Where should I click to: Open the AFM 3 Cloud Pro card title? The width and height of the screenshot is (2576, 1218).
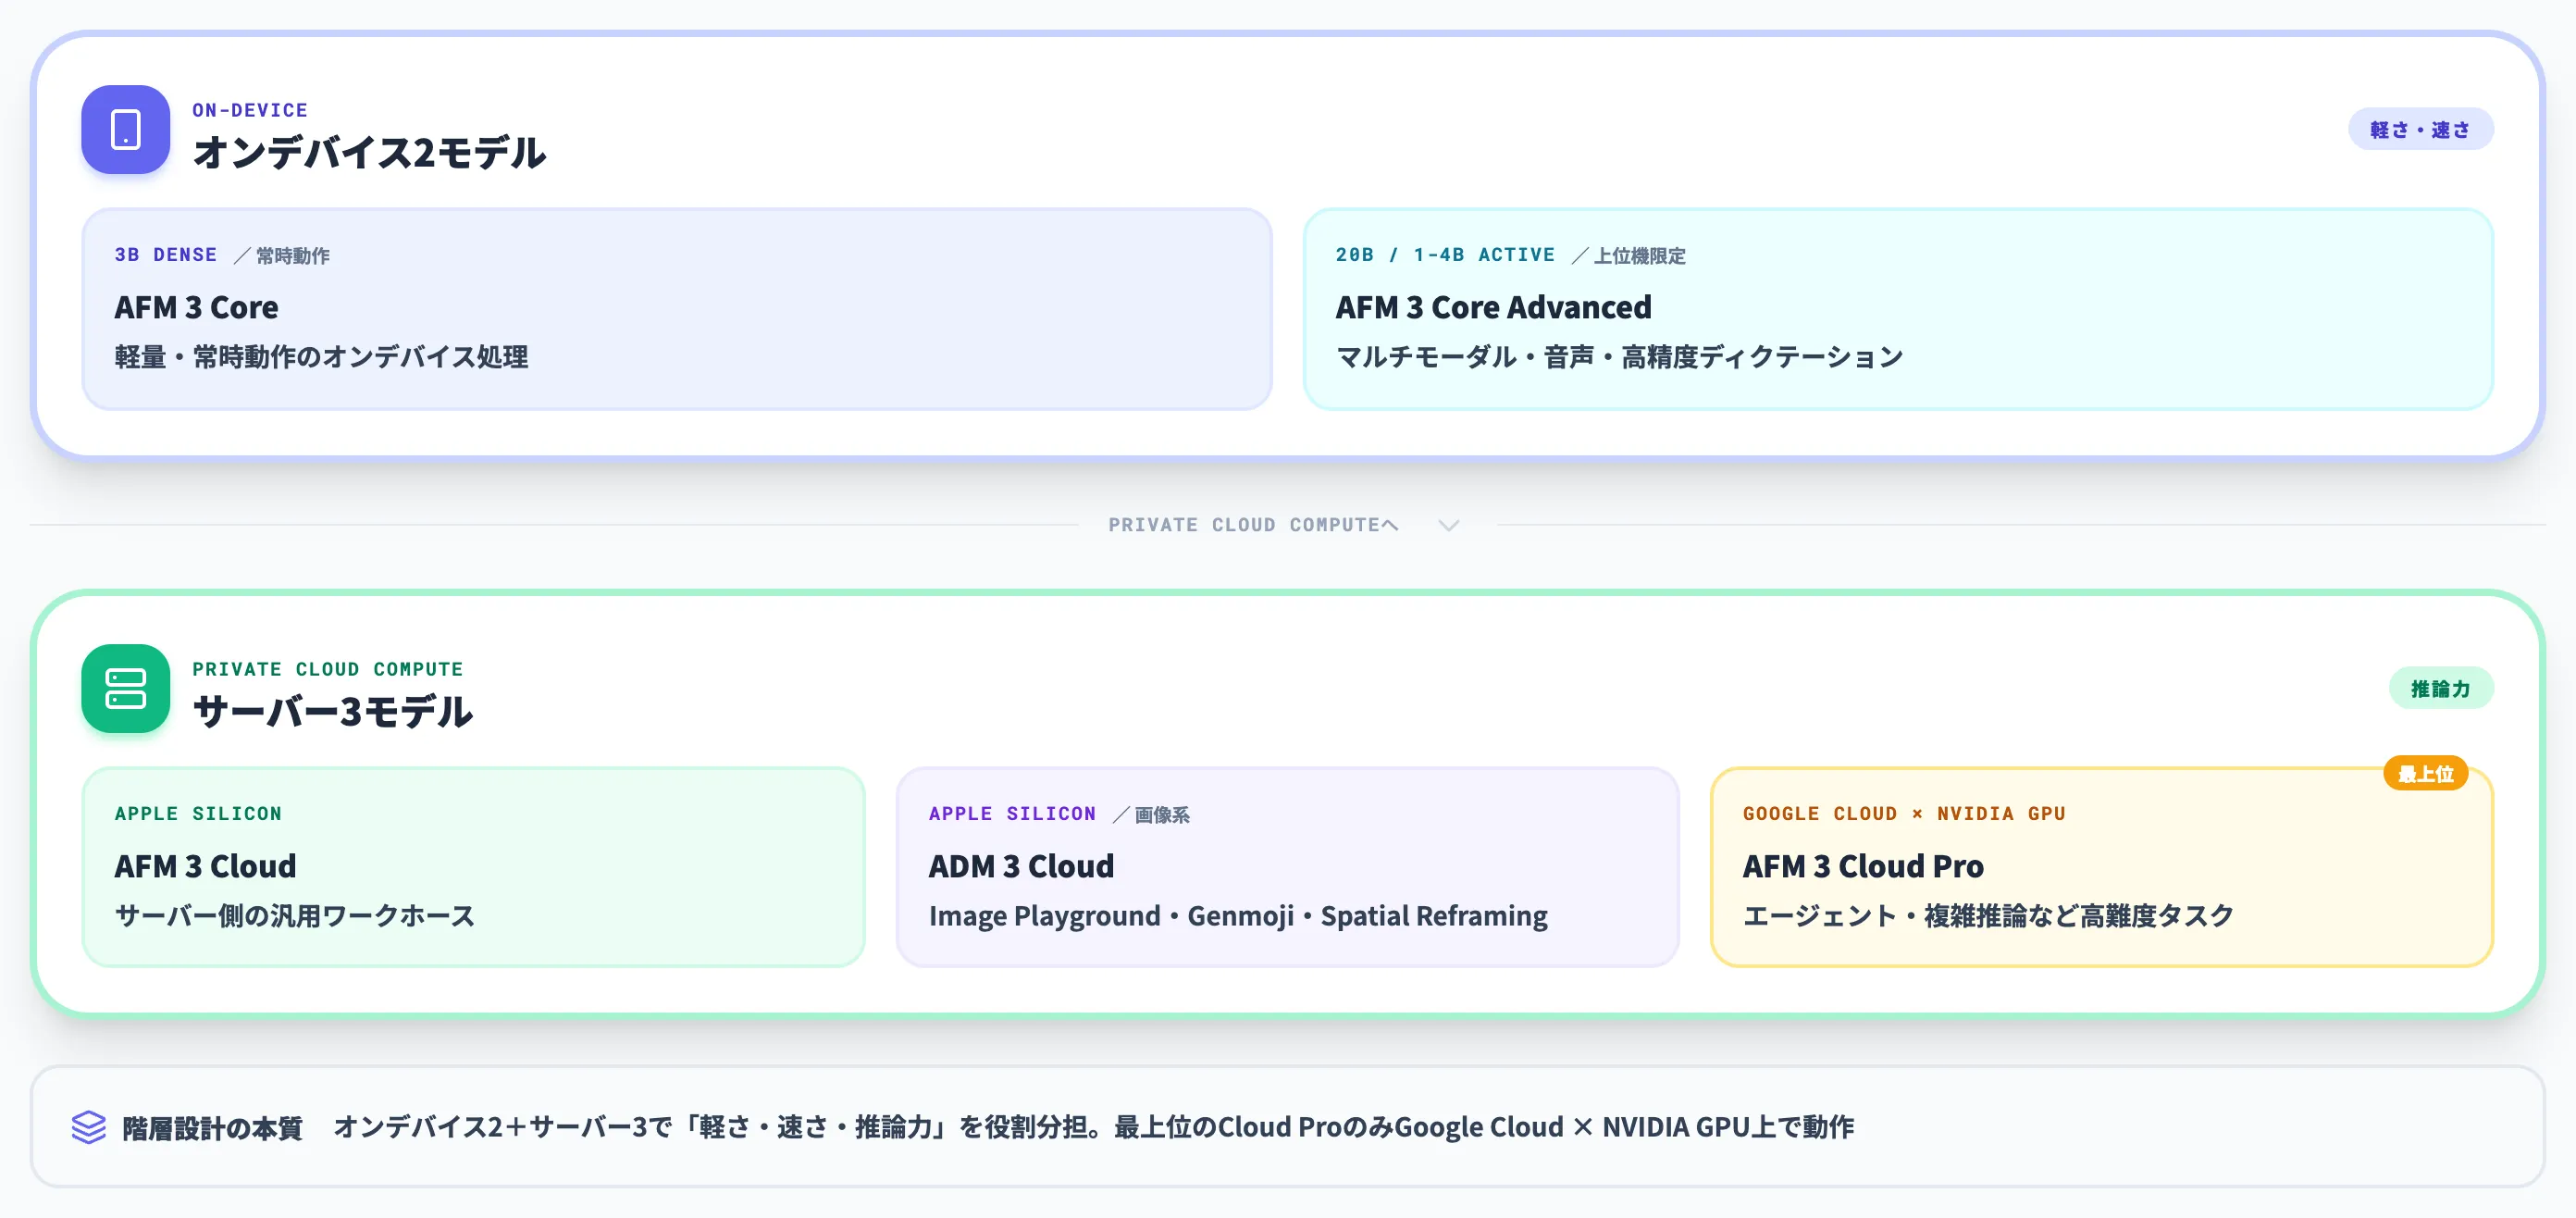[1863, 866]
